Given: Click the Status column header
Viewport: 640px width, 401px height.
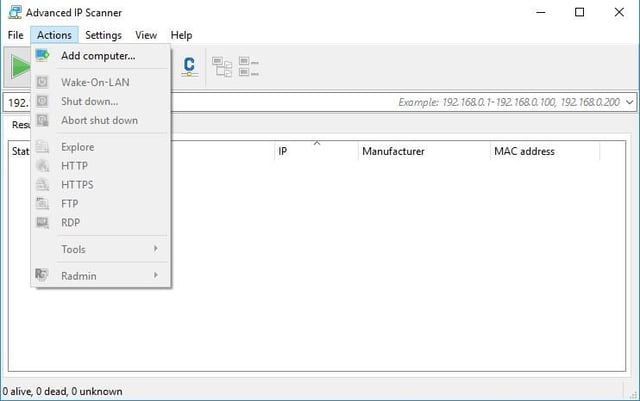Looking at the screenshot, I should pyautogui.click(x=20, y=151).
